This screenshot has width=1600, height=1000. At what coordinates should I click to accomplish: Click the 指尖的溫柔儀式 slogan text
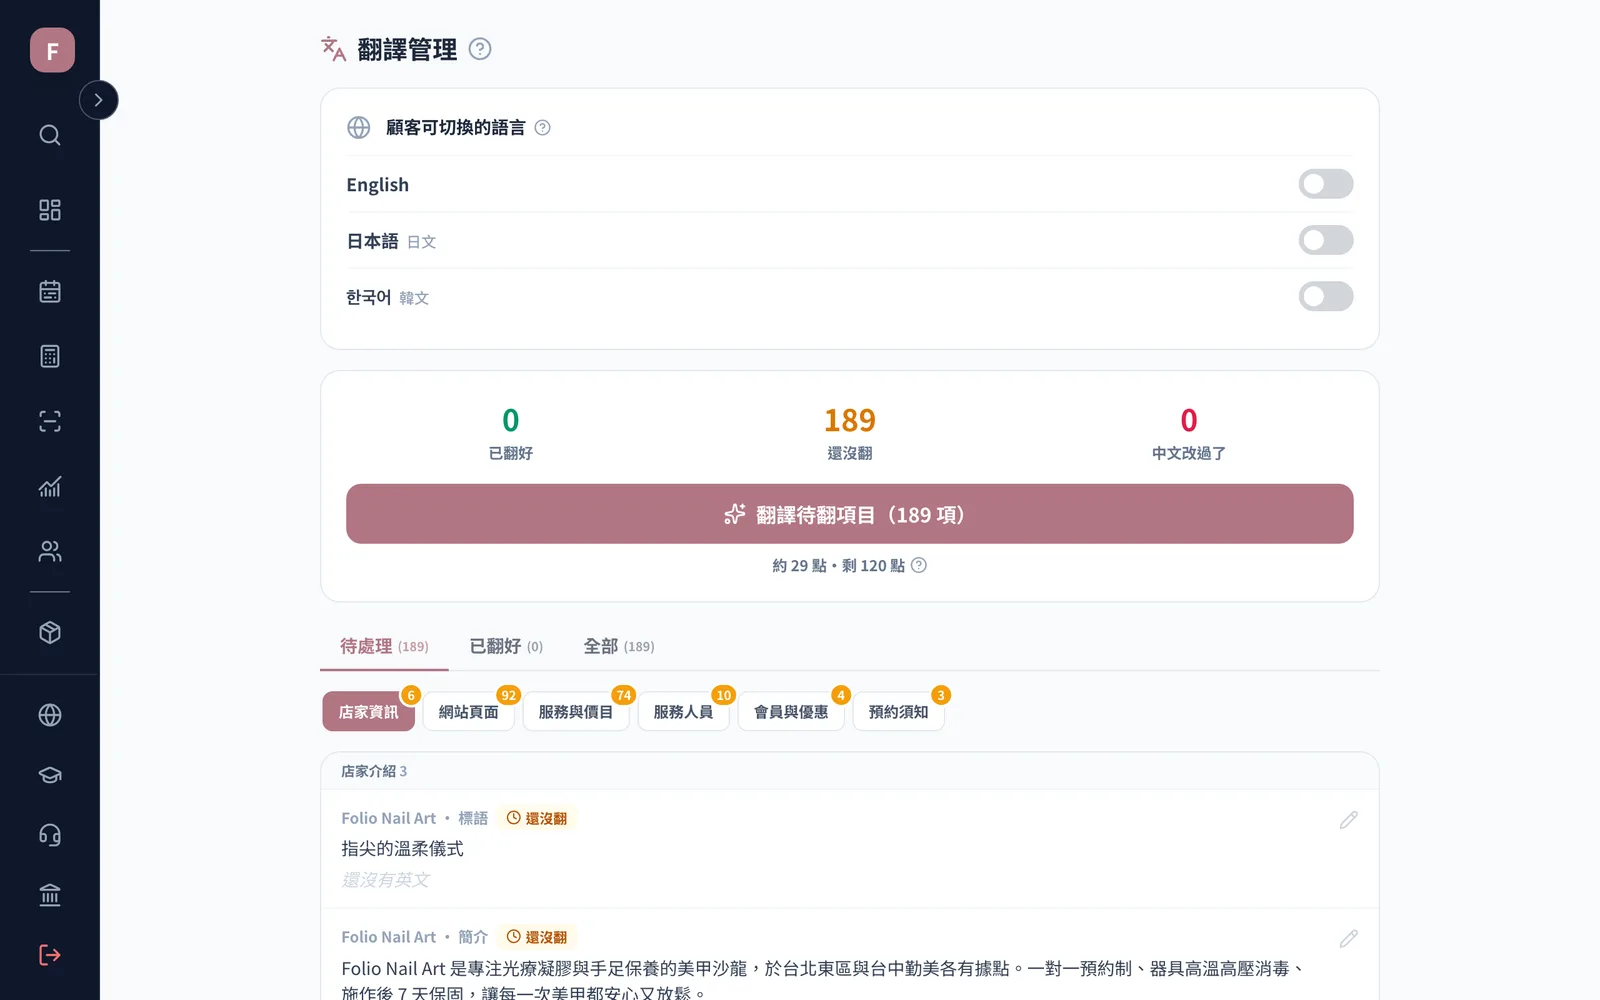(x=403, y=849)
